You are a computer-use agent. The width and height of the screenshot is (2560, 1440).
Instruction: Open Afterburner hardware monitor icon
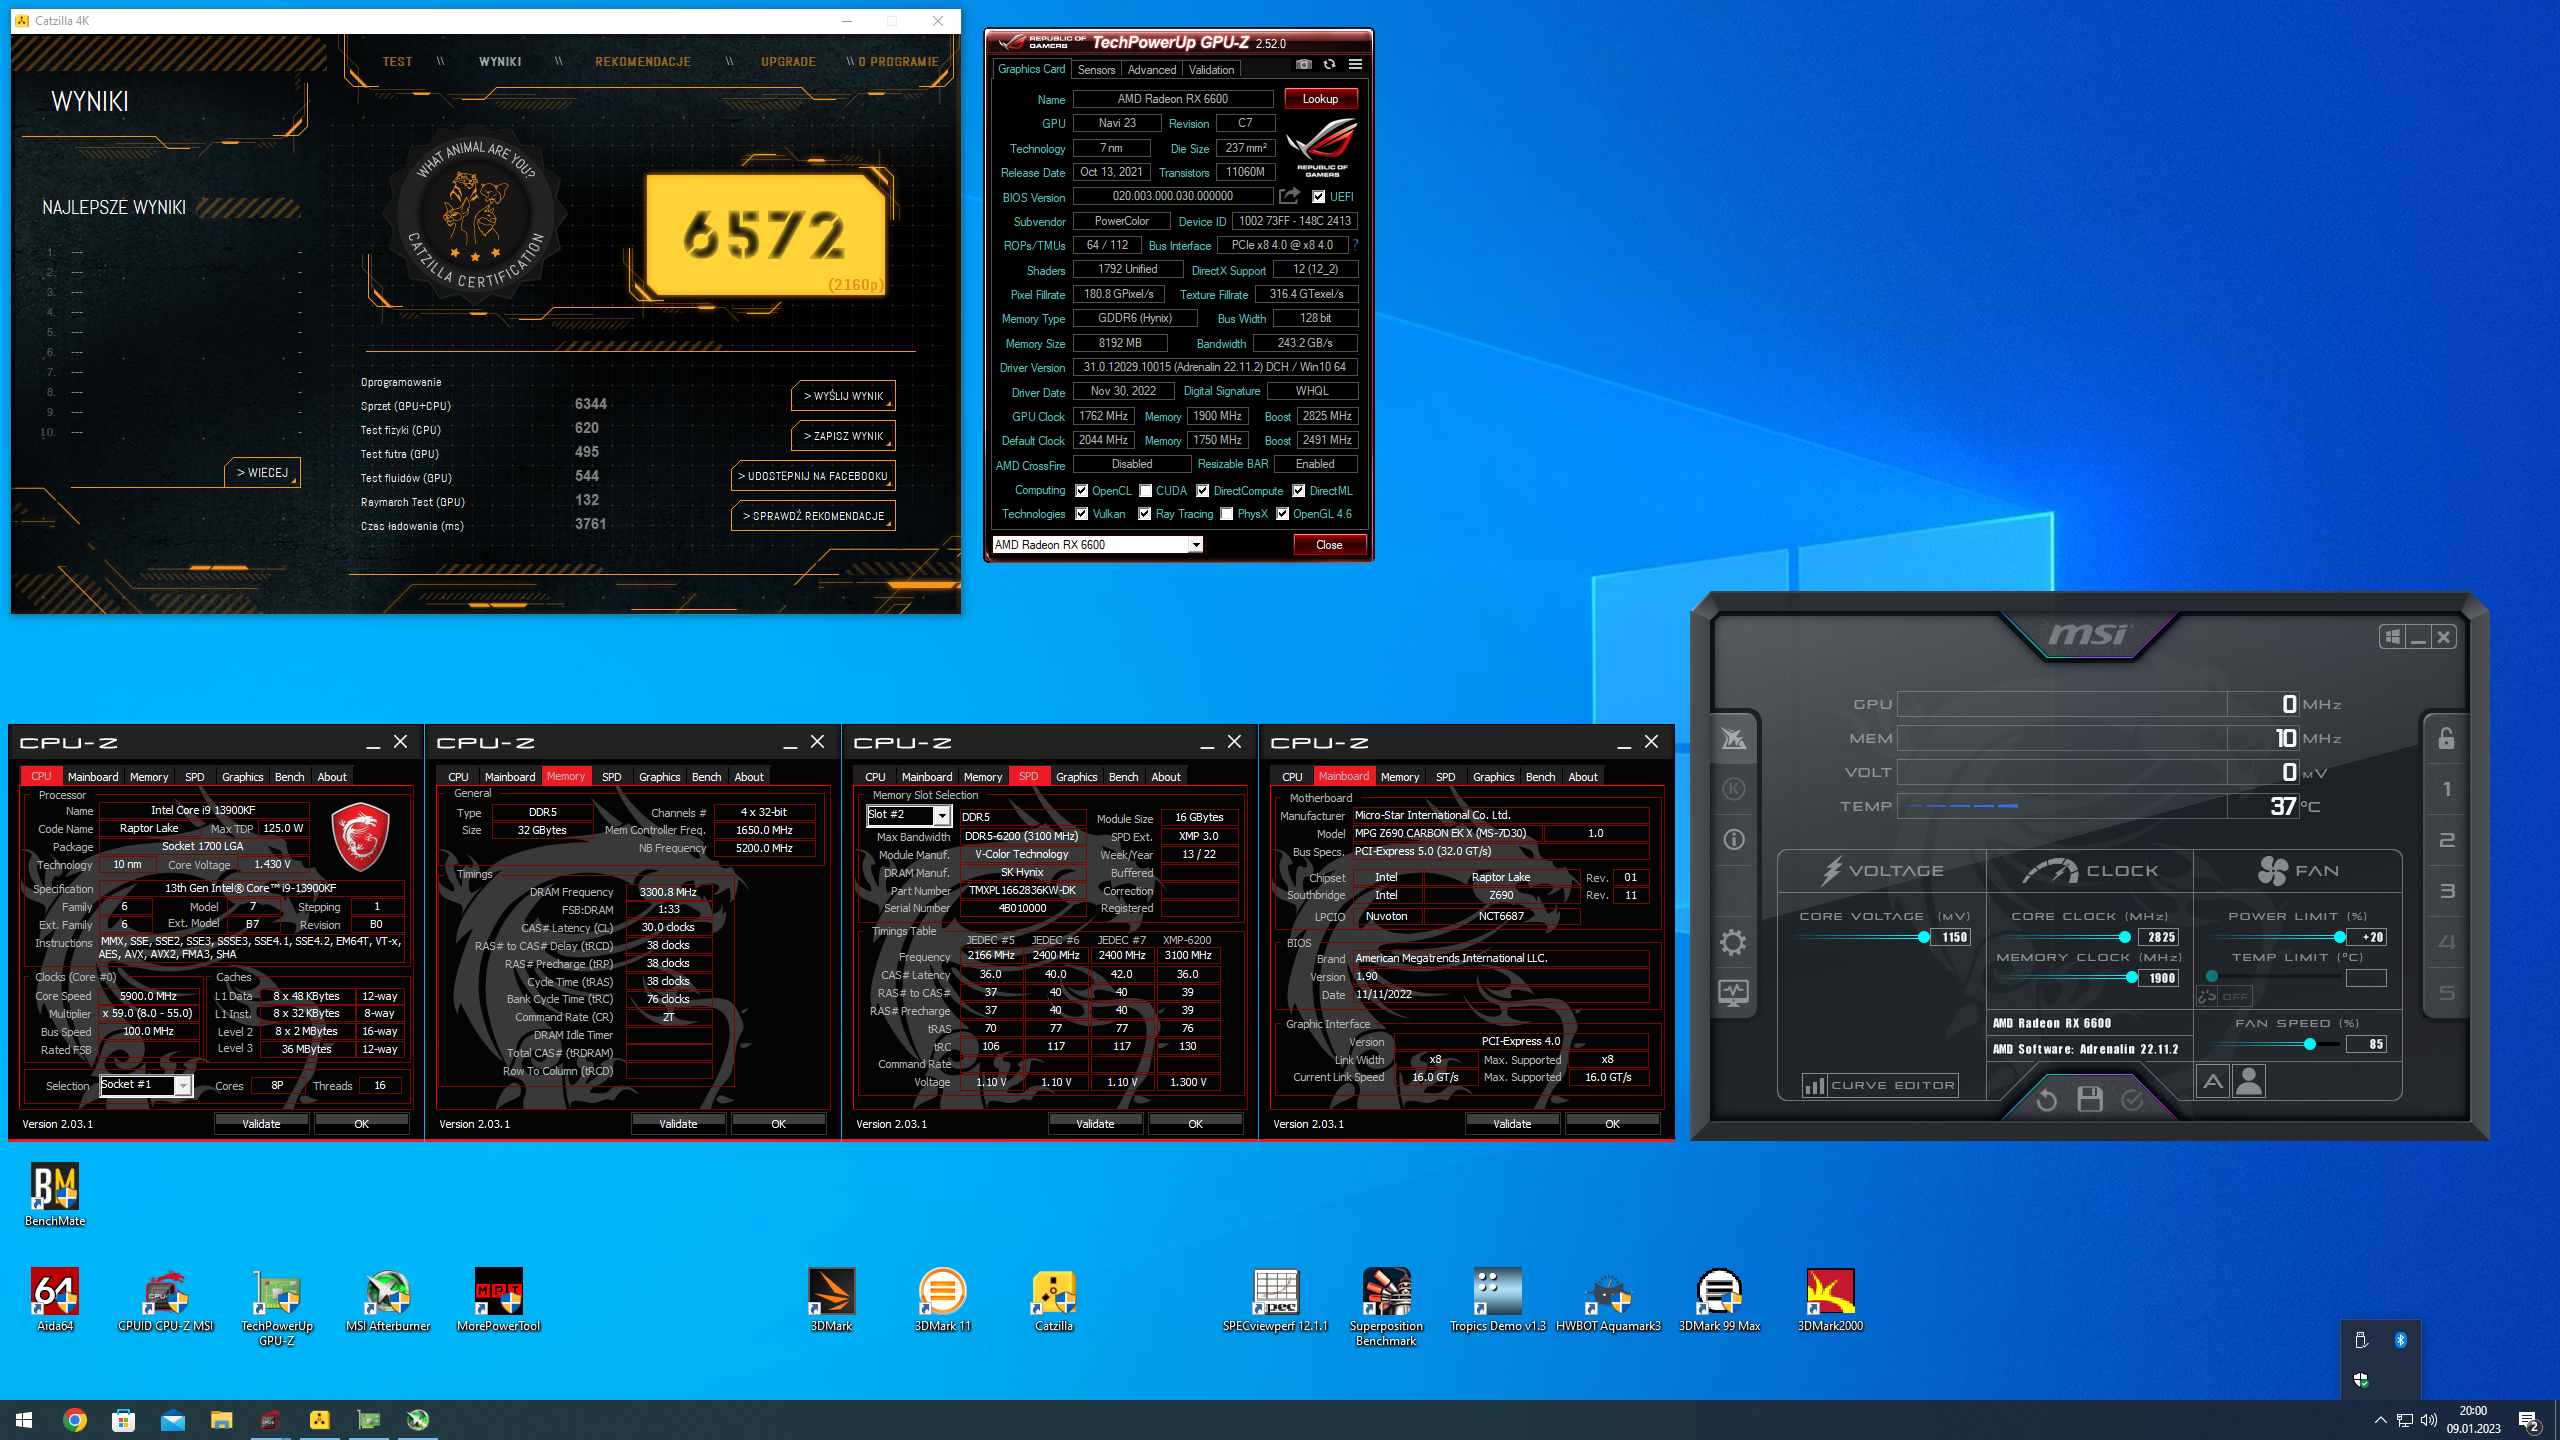pos(1733,993)
